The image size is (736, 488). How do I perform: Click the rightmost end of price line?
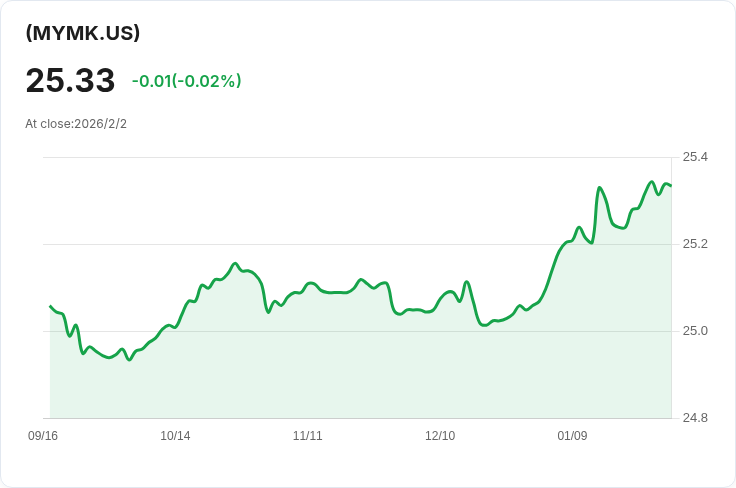point(670,185)
